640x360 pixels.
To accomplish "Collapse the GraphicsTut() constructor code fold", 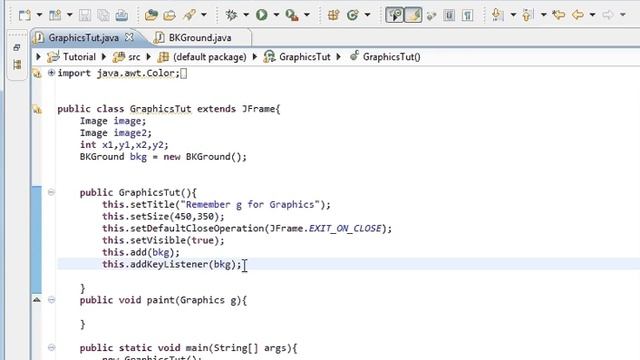I will (51, 192).
